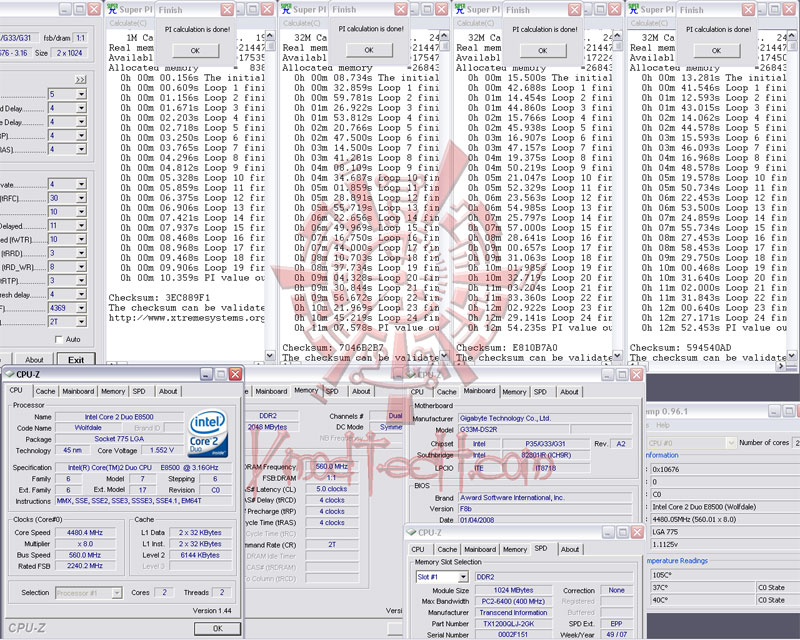This screenshot has height=640, width=800.
Task: Click scroll-down arrow in Super PI window with checksum 7046B2B7
Action: point(444,355)
